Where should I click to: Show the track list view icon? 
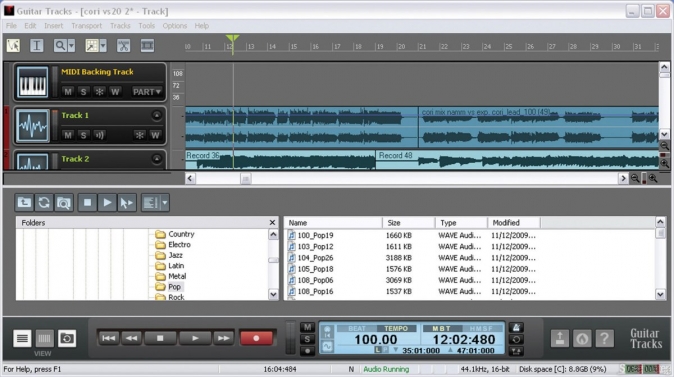tap(22, 339)
